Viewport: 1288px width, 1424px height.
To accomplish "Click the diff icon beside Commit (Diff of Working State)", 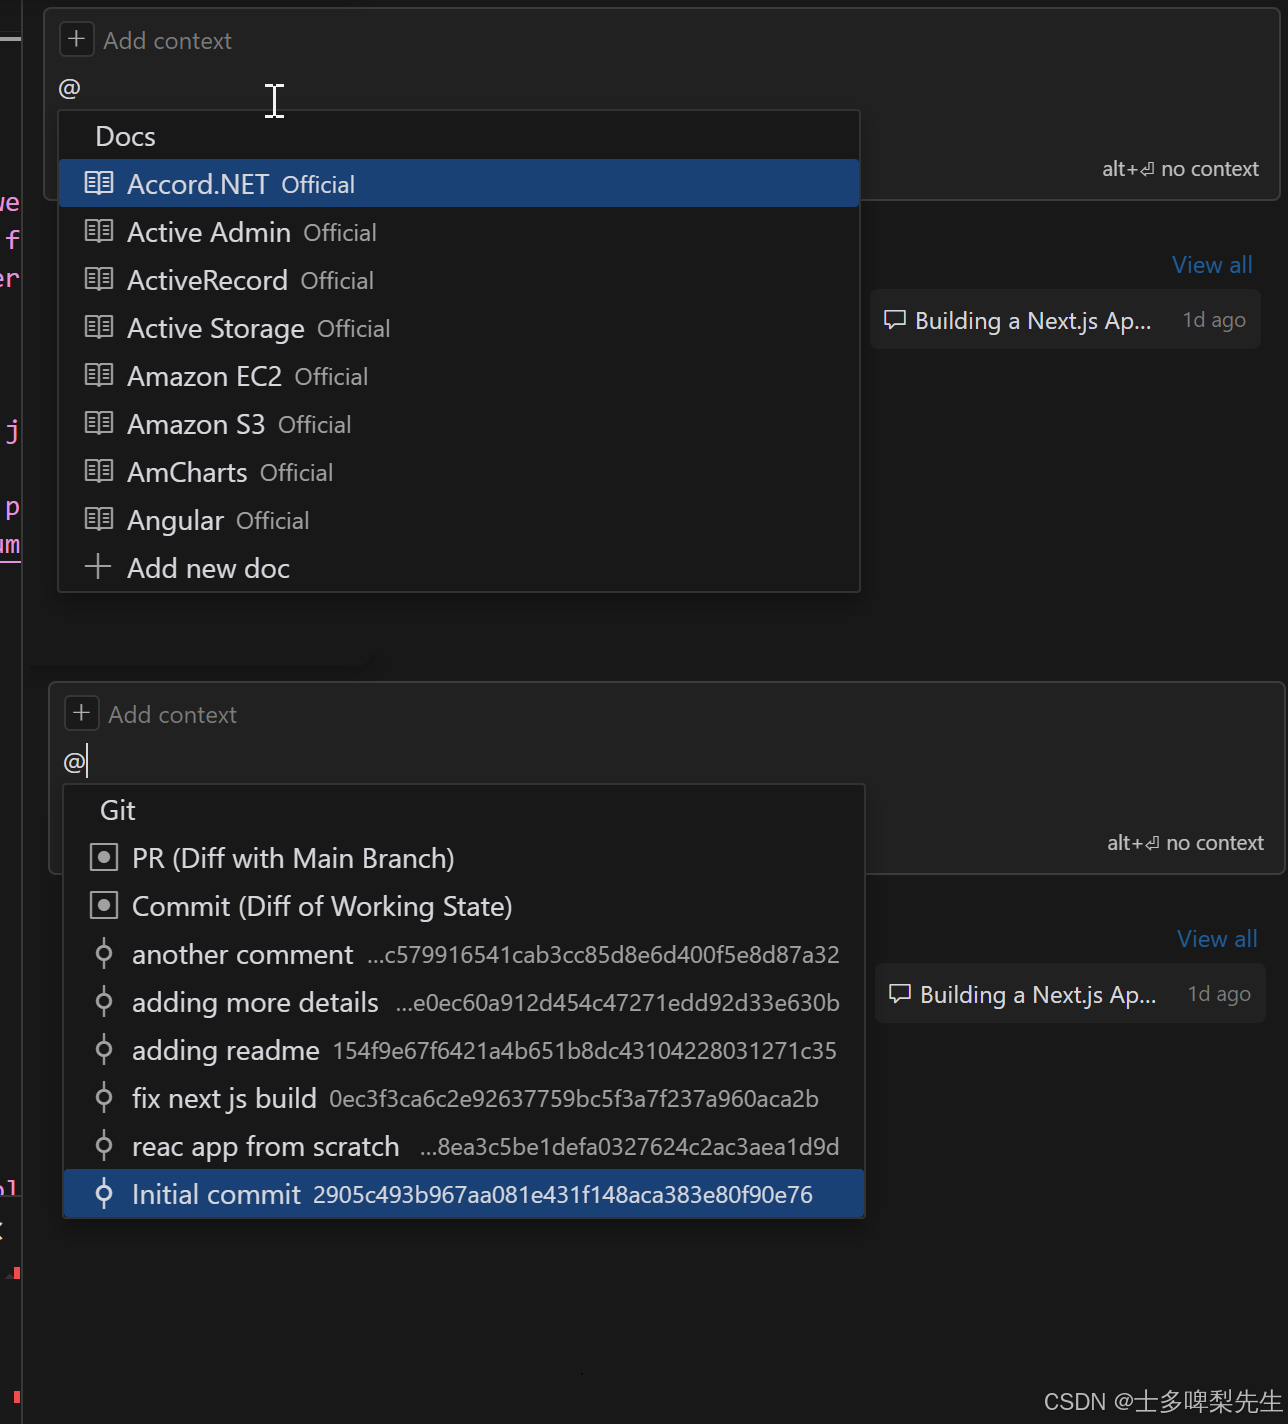I will click(104, 906).
